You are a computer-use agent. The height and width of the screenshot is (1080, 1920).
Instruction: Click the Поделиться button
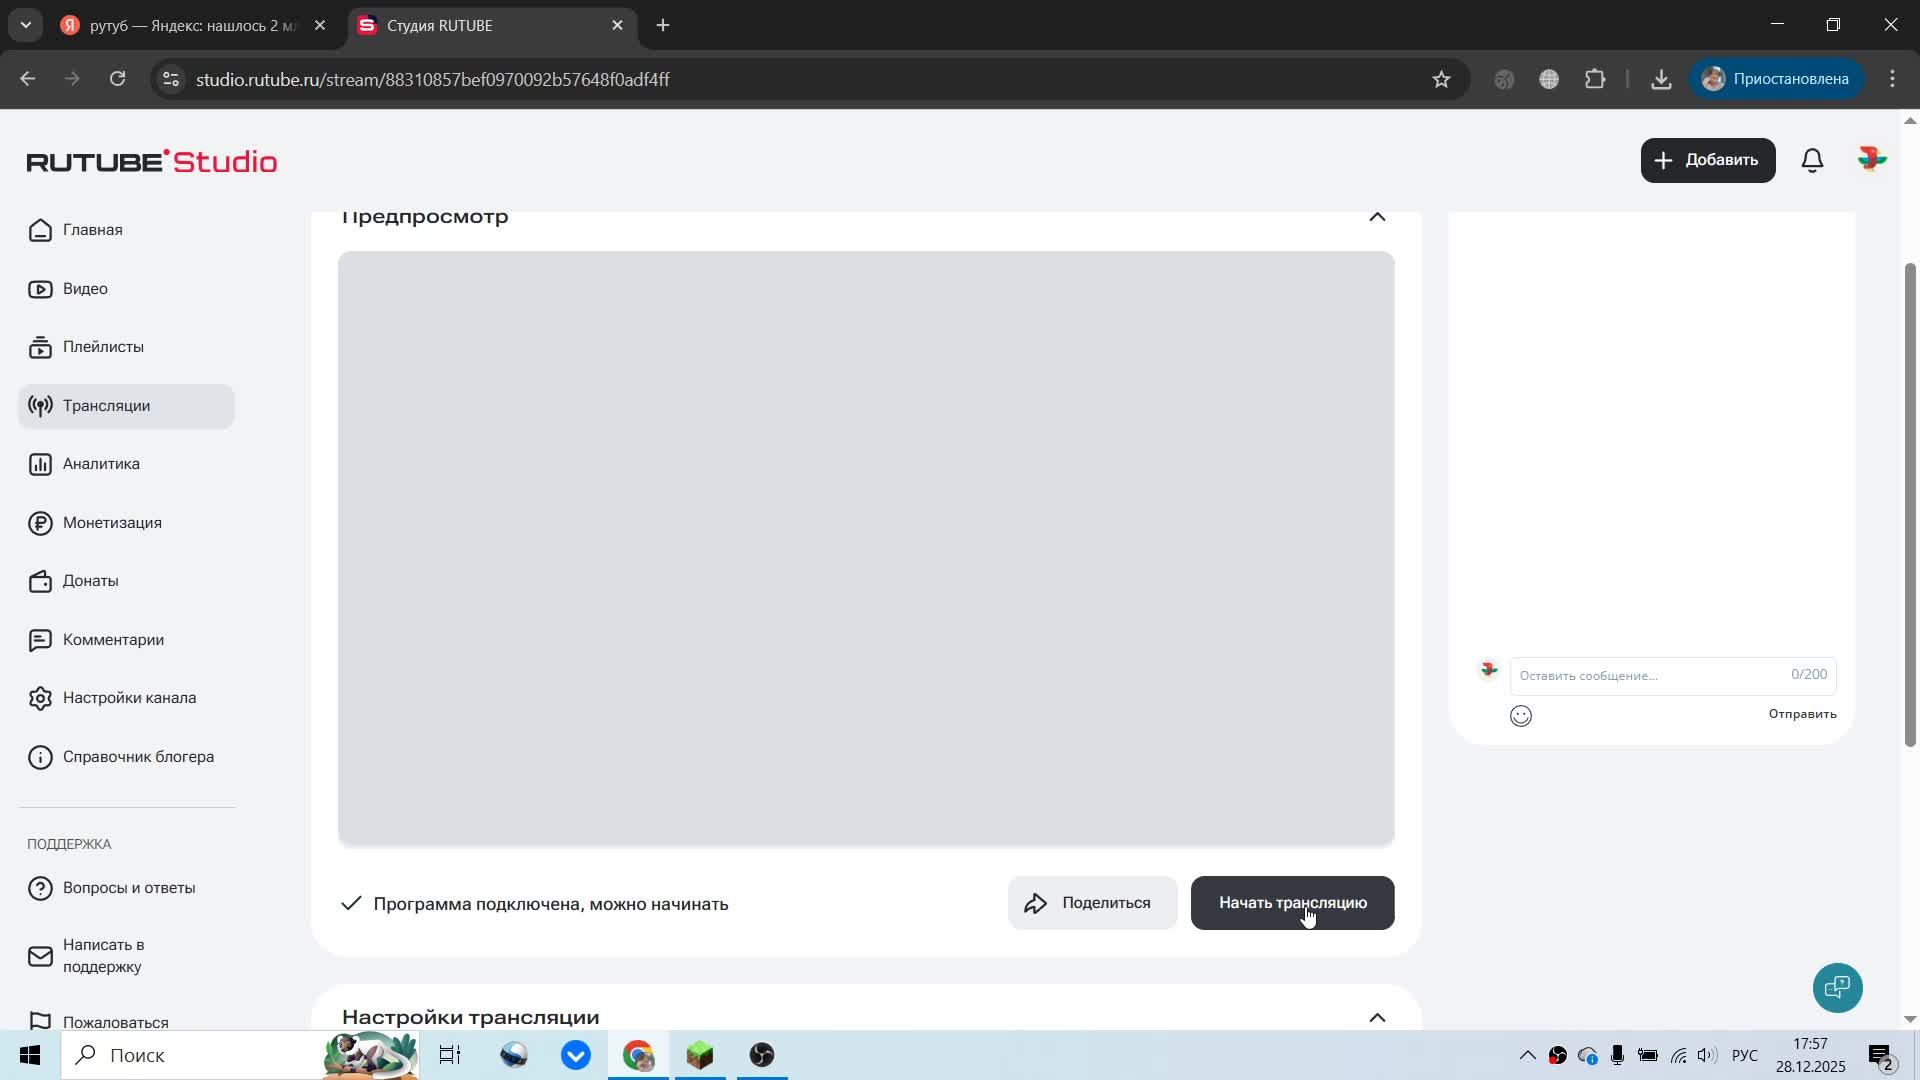tap(1092, 903)
